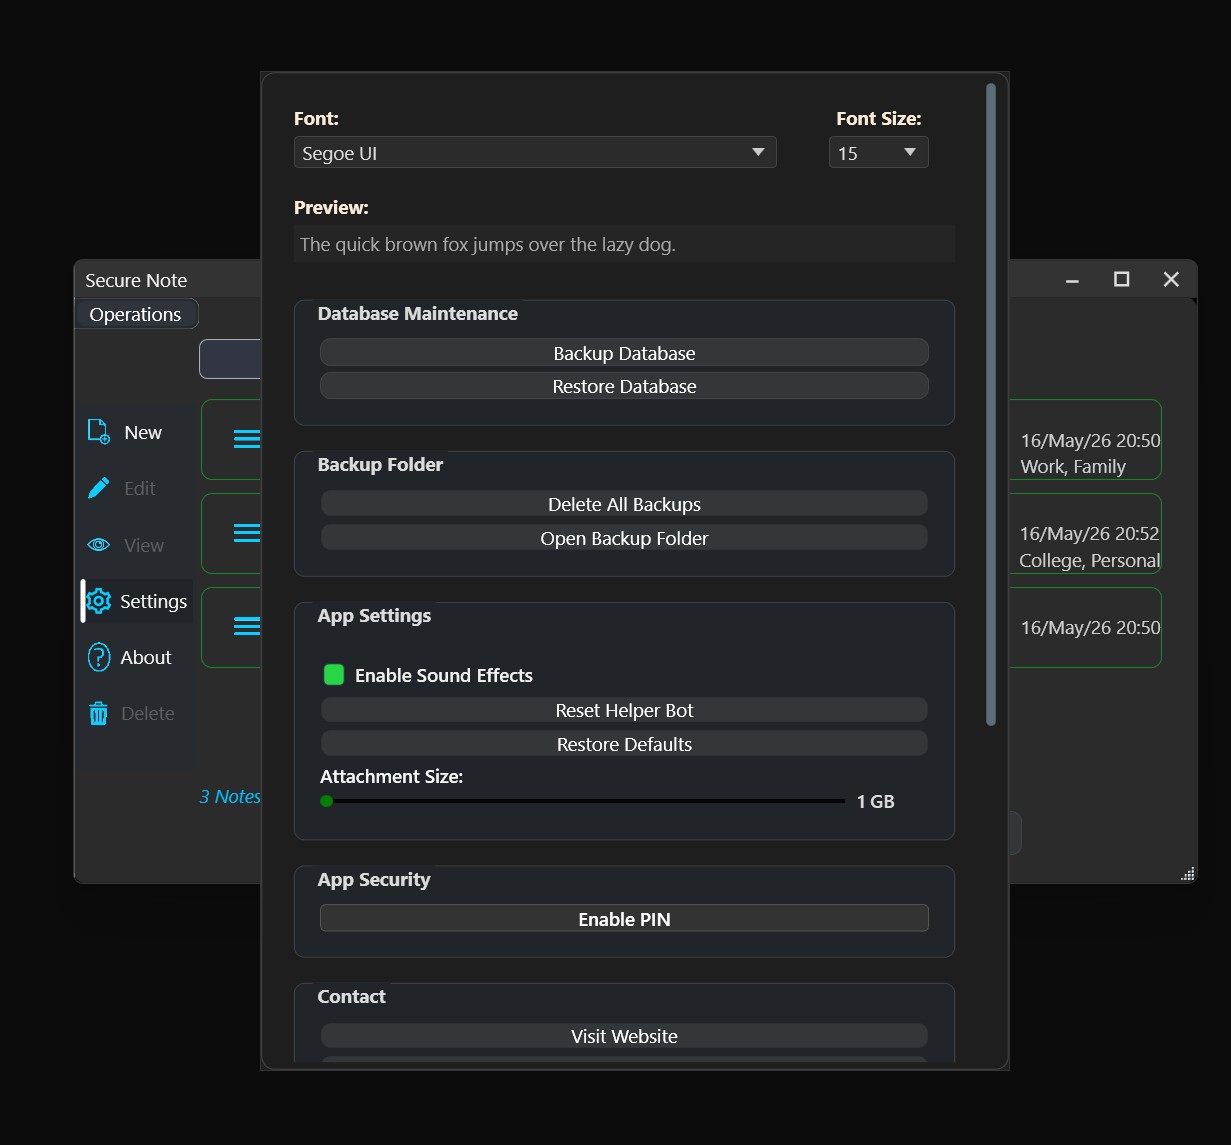Click the Settings gear icon
The height and width of the screenshot is (1145, 1231).
click(98, 601)
